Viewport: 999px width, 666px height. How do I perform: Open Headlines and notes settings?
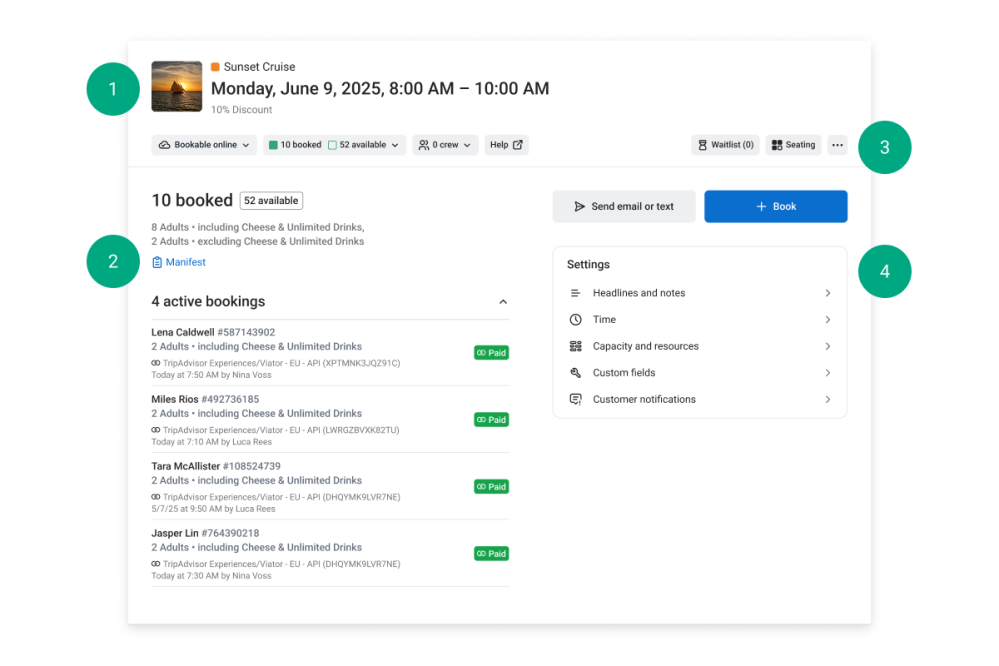[700, 293]
